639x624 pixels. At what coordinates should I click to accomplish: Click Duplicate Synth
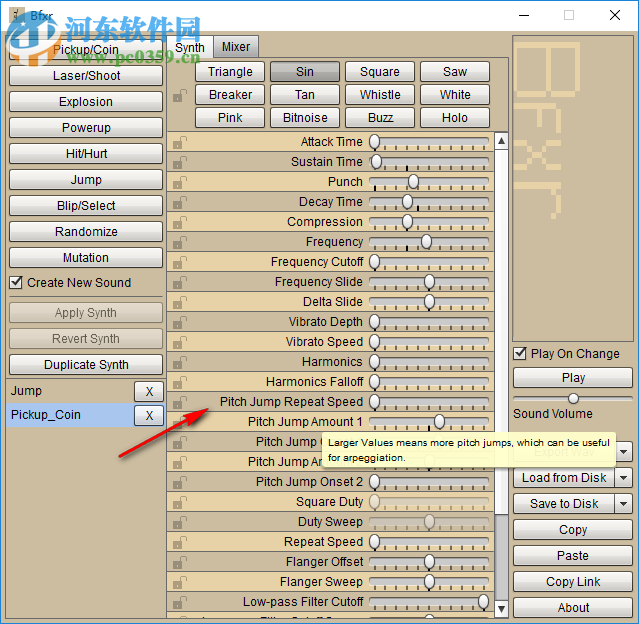point(86,365)
